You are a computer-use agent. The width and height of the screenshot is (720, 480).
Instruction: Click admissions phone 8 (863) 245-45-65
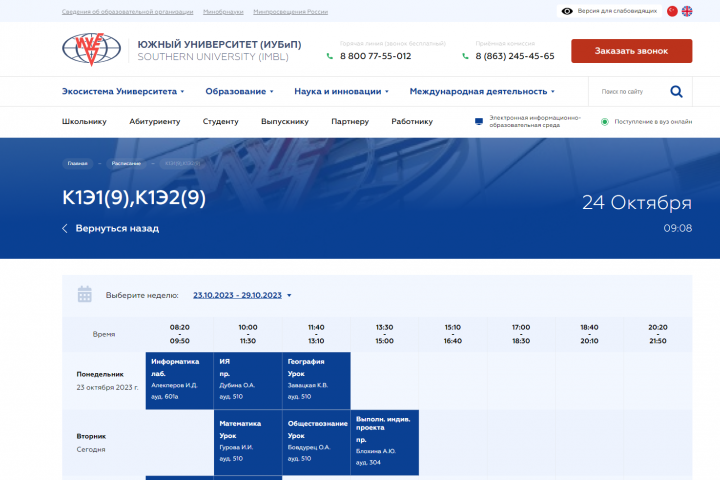click(515, 56)
